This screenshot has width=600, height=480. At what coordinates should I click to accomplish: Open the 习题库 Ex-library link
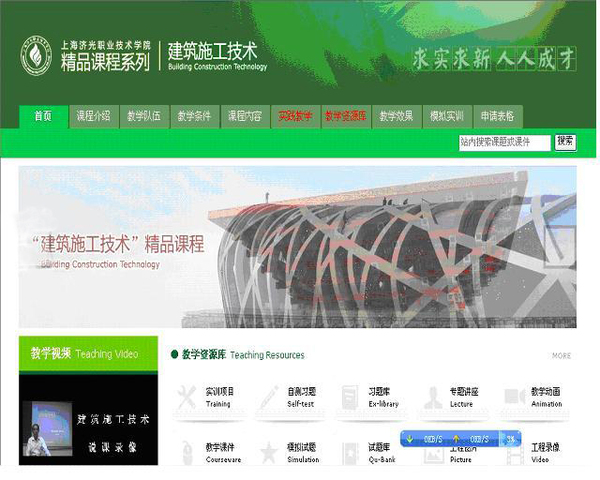[383, 397]
